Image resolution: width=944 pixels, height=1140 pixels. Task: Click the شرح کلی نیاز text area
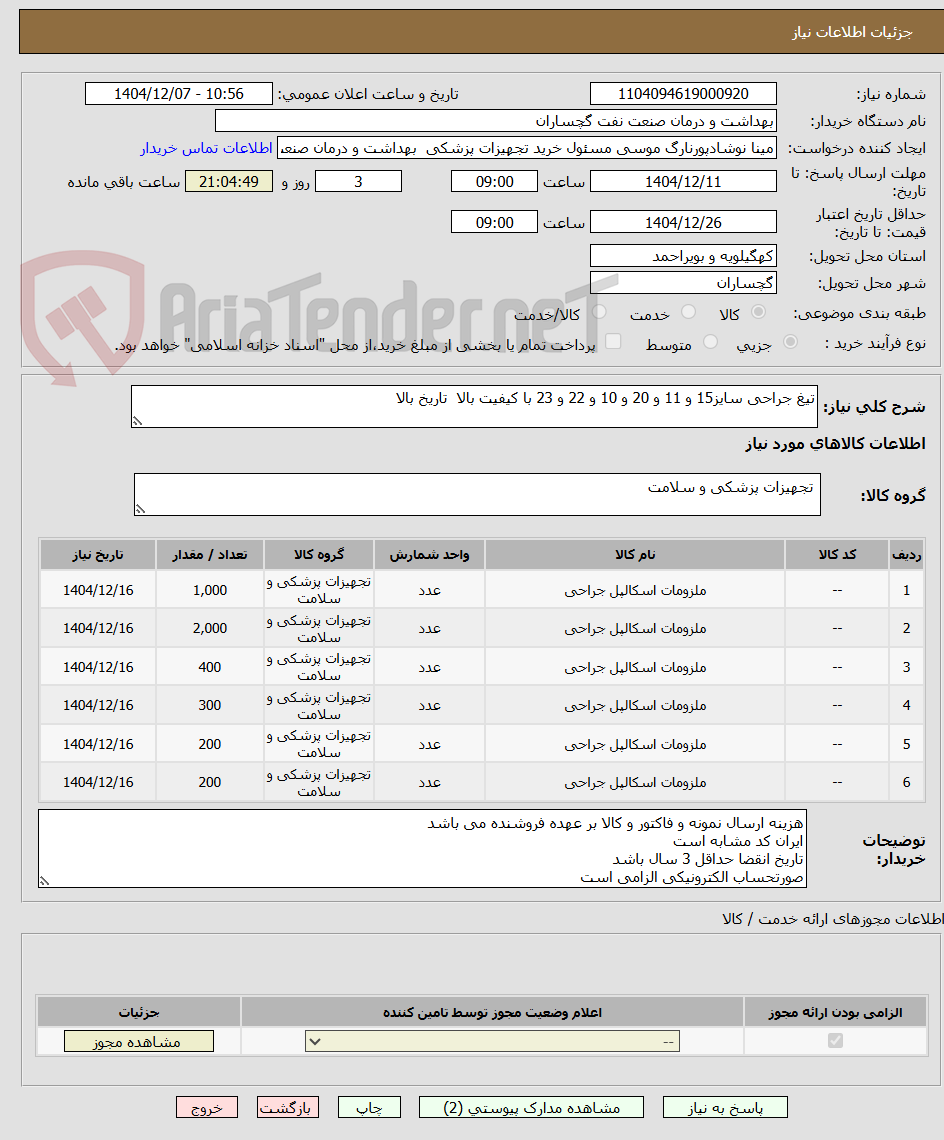pos(474,406)
